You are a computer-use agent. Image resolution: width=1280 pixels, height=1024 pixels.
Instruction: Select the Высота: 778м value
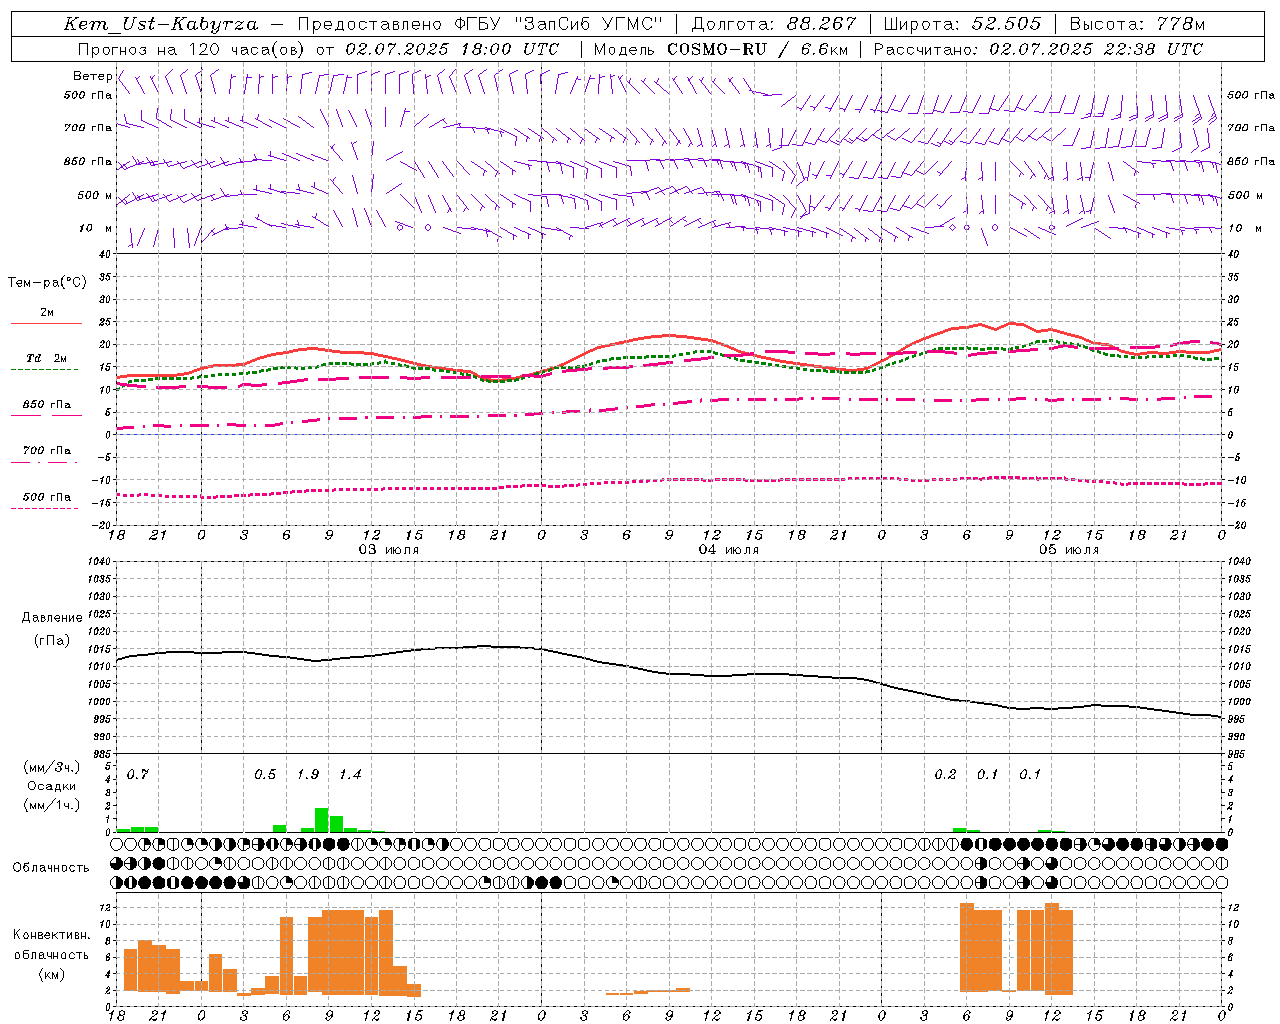(x=1137, y=24)
